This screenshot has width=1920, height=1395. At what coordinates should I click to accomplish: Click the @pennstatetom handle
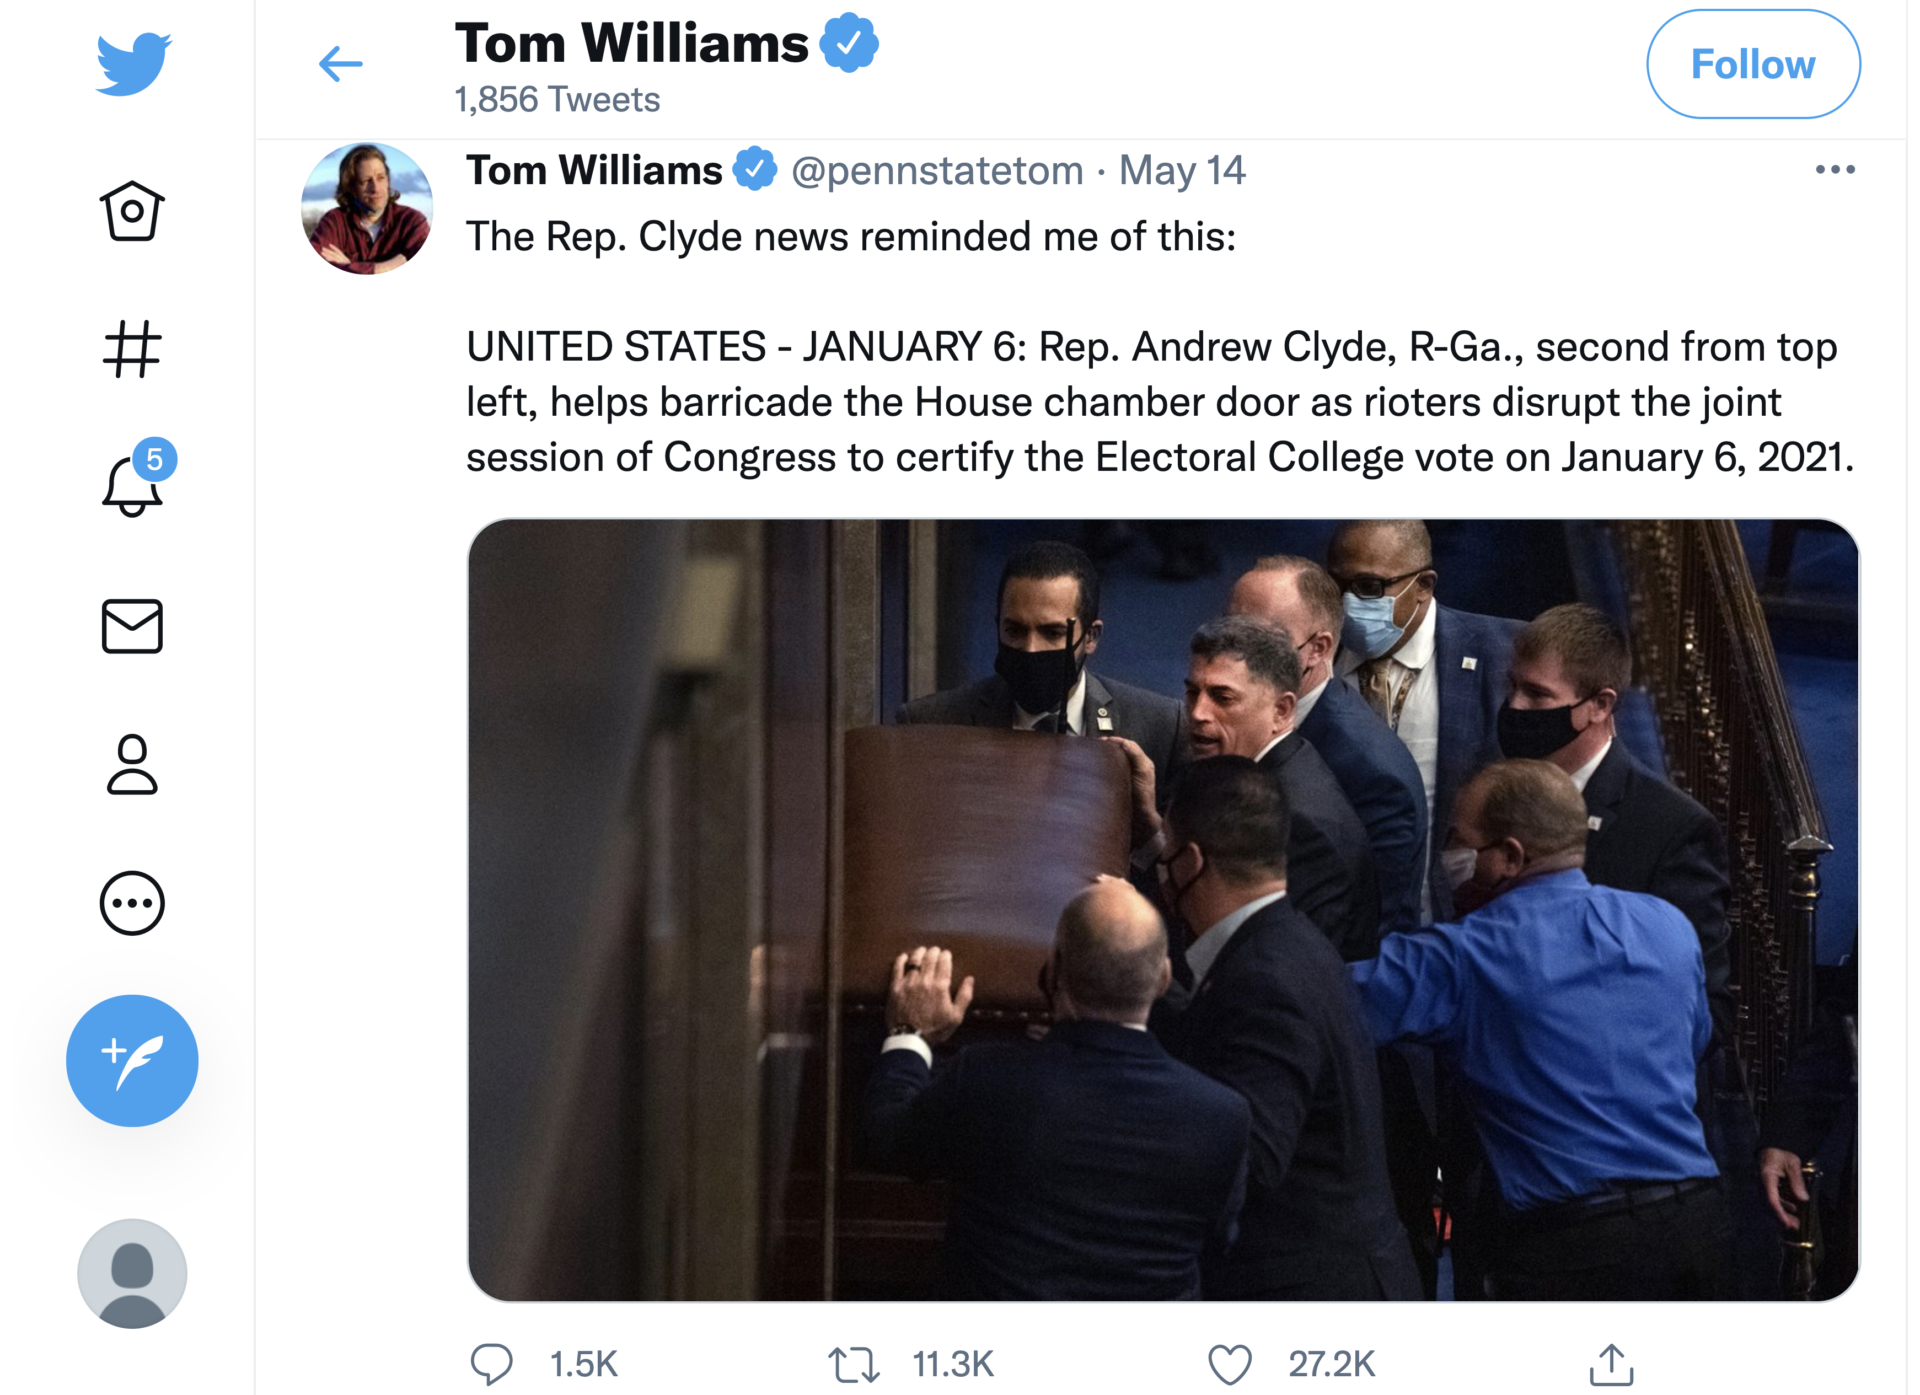[x=937, y=171]
